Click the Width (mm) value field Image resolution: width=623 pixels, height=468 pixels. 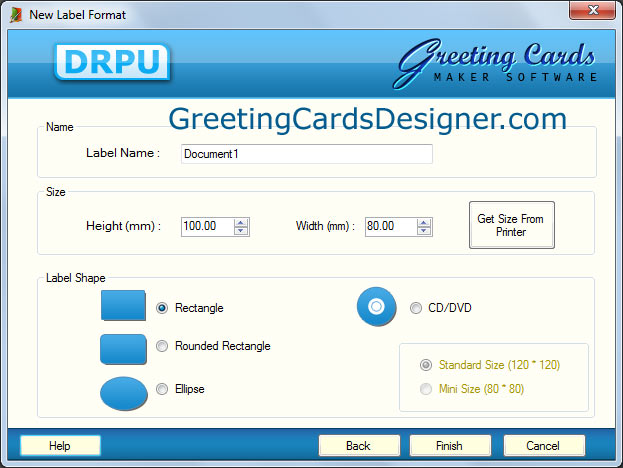tap(391, 226)
